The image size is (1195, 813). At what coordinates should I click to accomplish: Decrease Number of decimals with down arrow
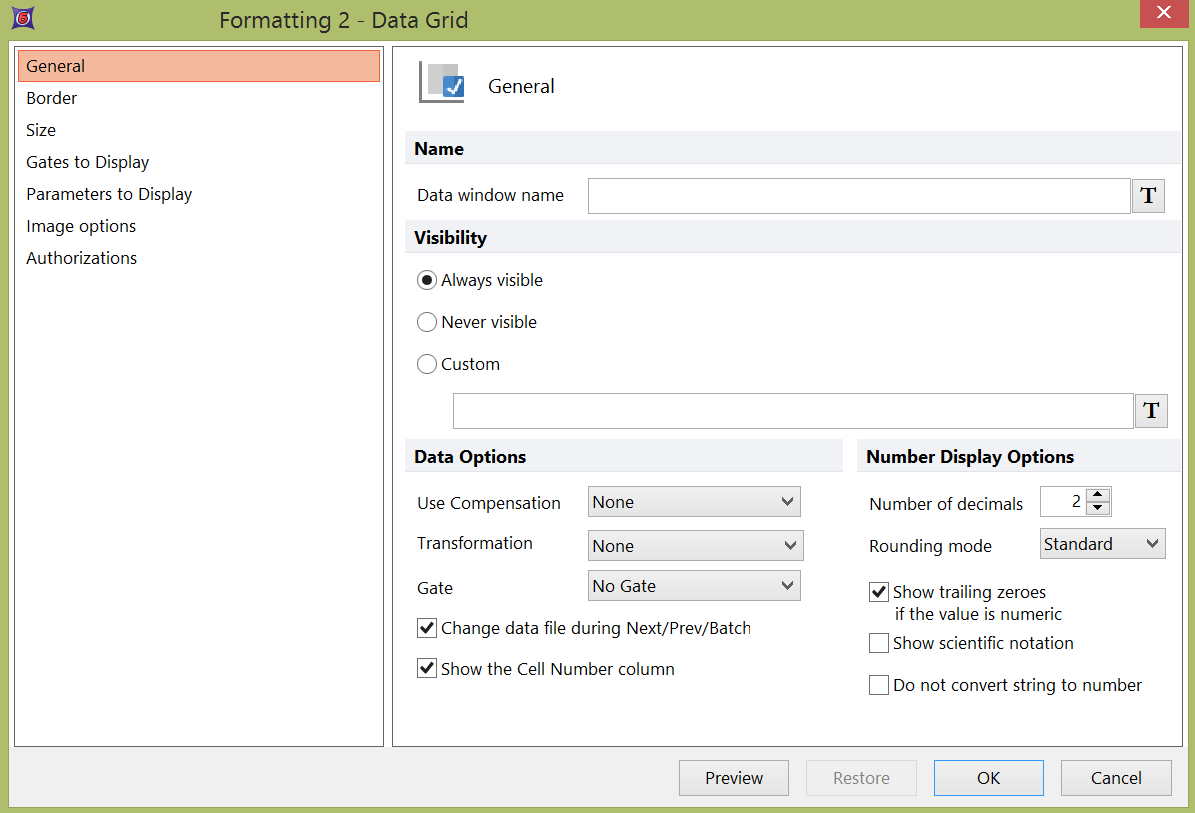tap(1098, 508)
